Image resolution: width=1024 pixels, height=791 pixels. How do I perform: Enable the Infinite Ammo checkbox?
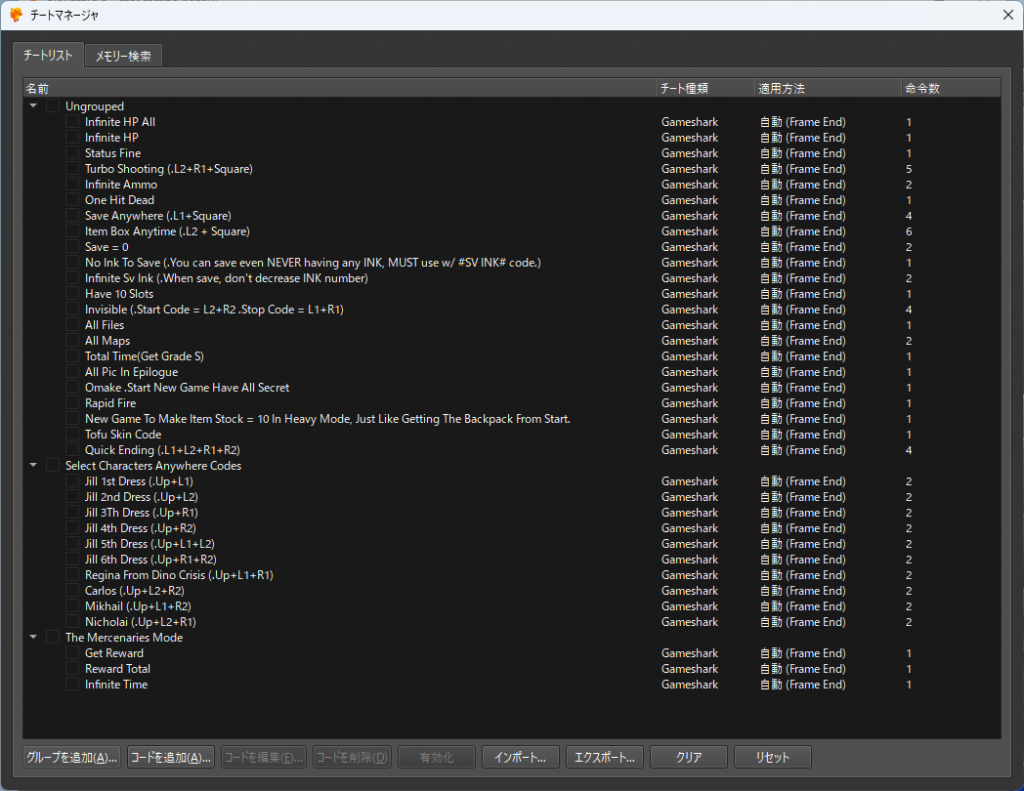pyautogui.click(x=72, y=184)
